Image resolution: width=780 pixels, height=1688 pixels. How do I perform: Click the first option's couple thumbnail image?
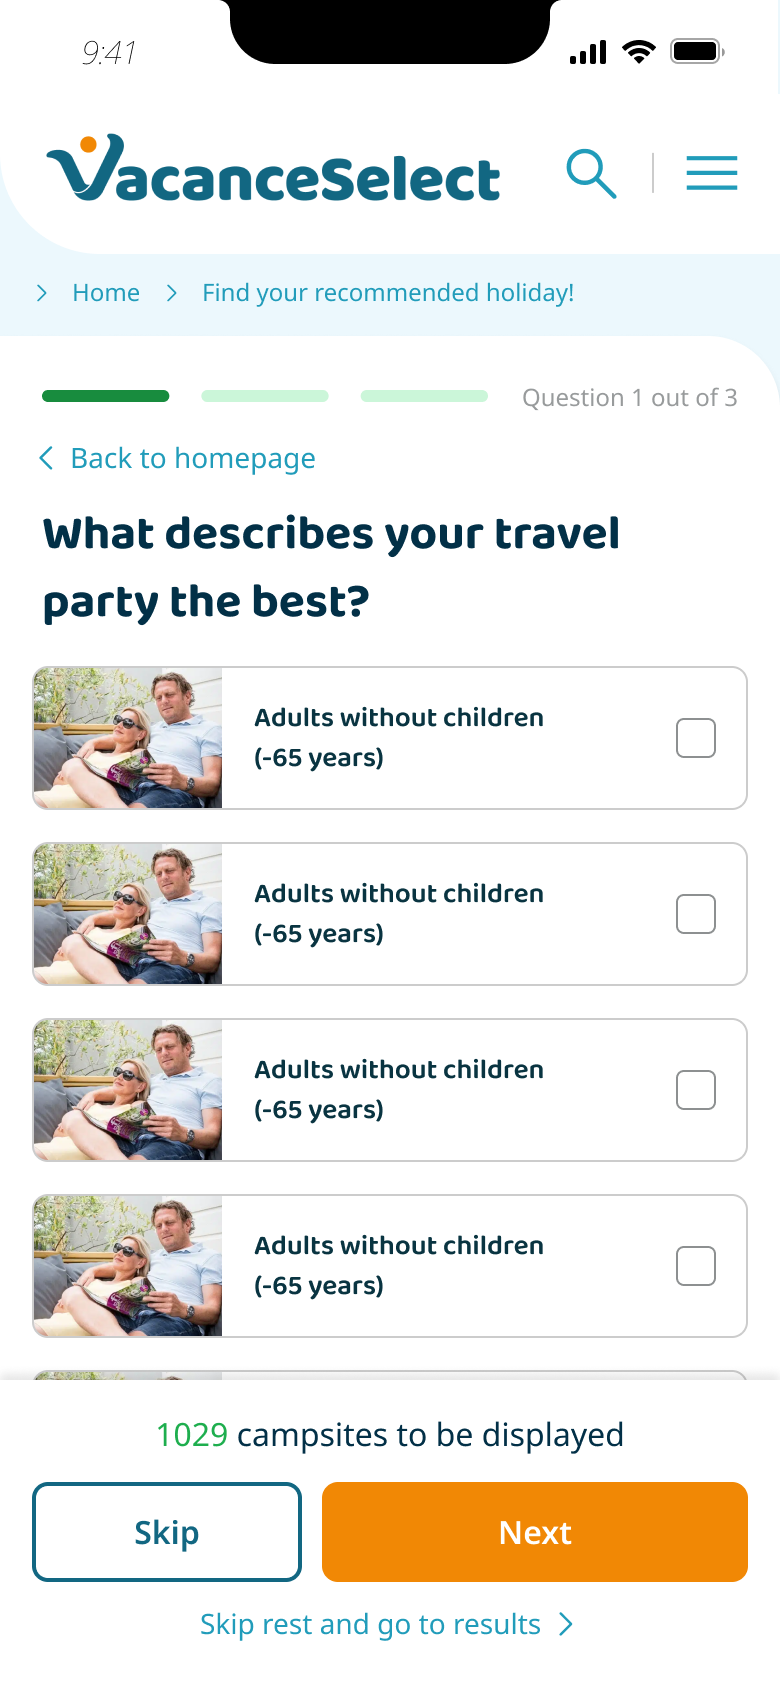pos(128,738)
